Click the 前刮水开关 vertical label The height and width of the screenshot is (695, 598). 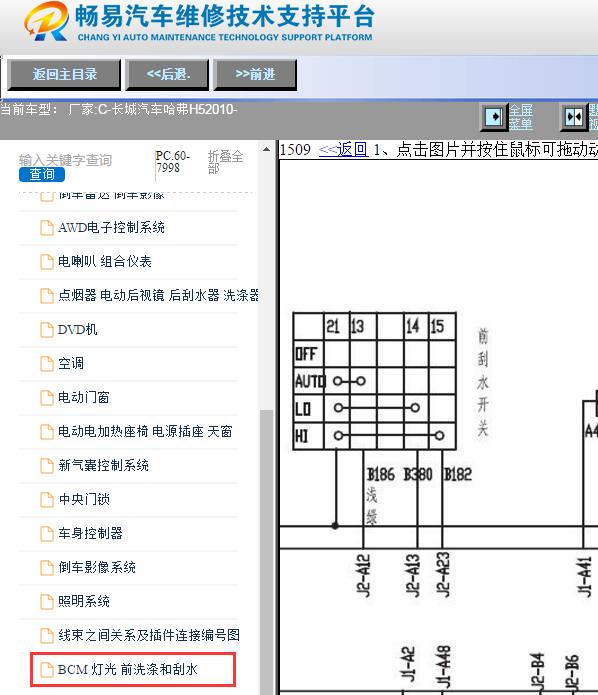(483, 382)
